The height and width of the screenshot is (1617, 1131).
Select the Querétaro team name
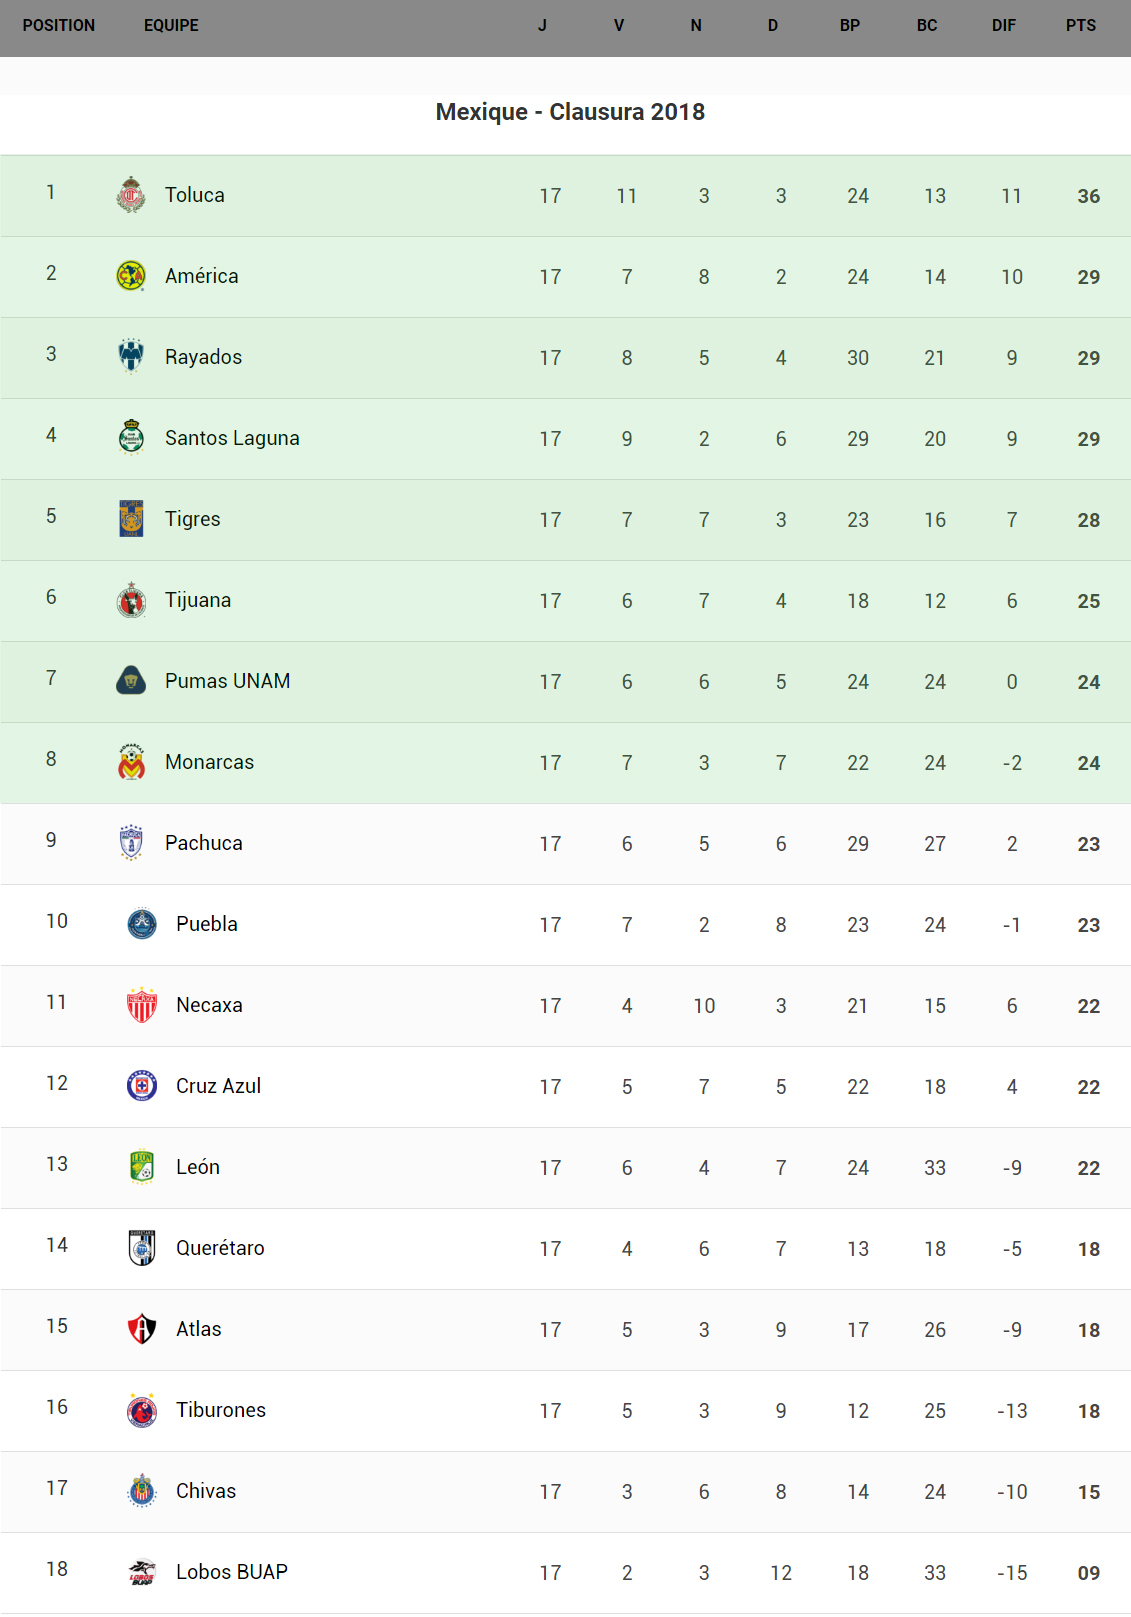[x=220, y=1248]
